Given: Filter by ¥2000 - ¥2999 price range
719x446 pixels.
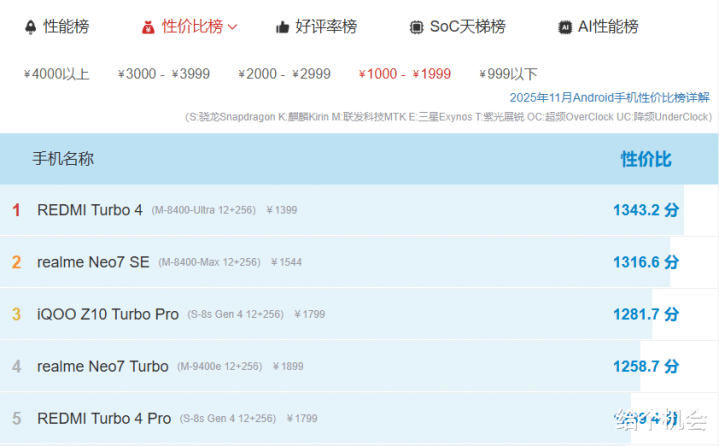Looking at the screenshot, I should click(284, 74).
